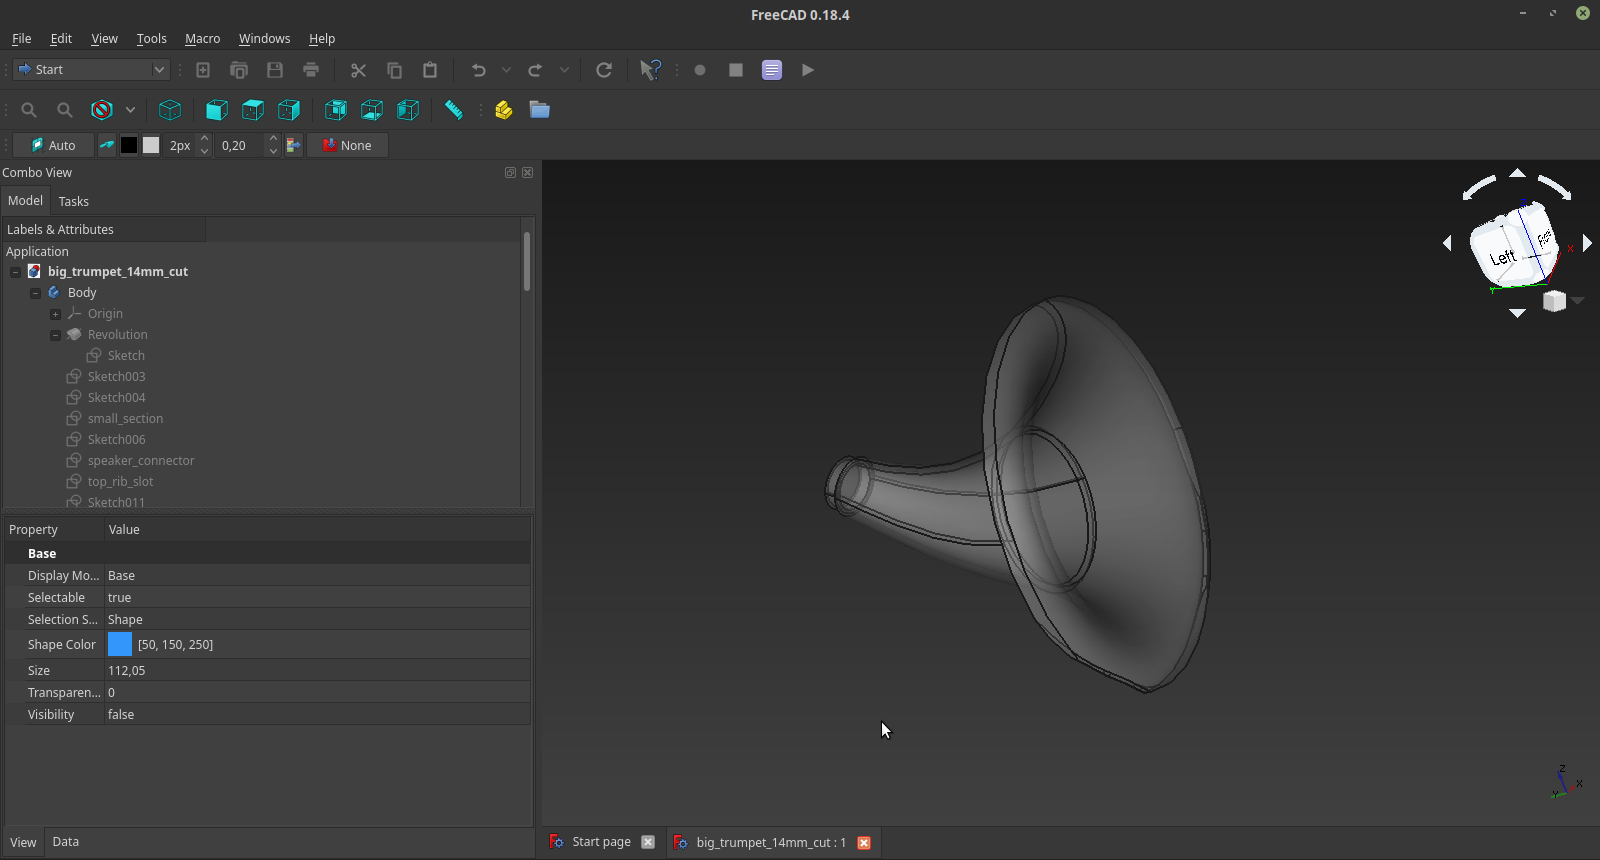Fit selection in view
This screenshot has width=1600, height=860.
pos(65,110)
